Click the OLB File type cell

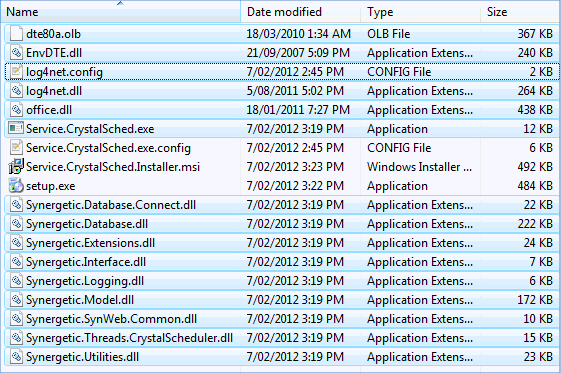tap(389, 34)
